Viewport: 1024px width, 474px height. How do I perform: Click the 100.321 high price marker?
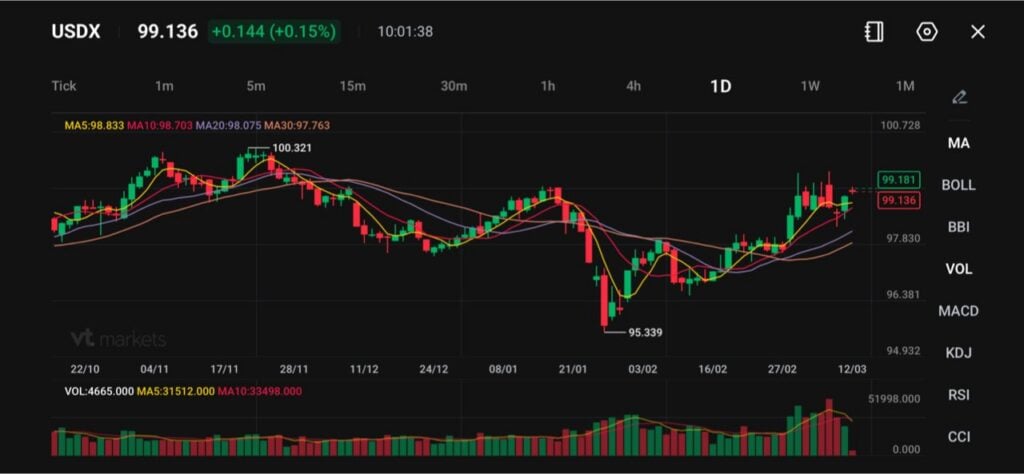click(x=291, y=148)
